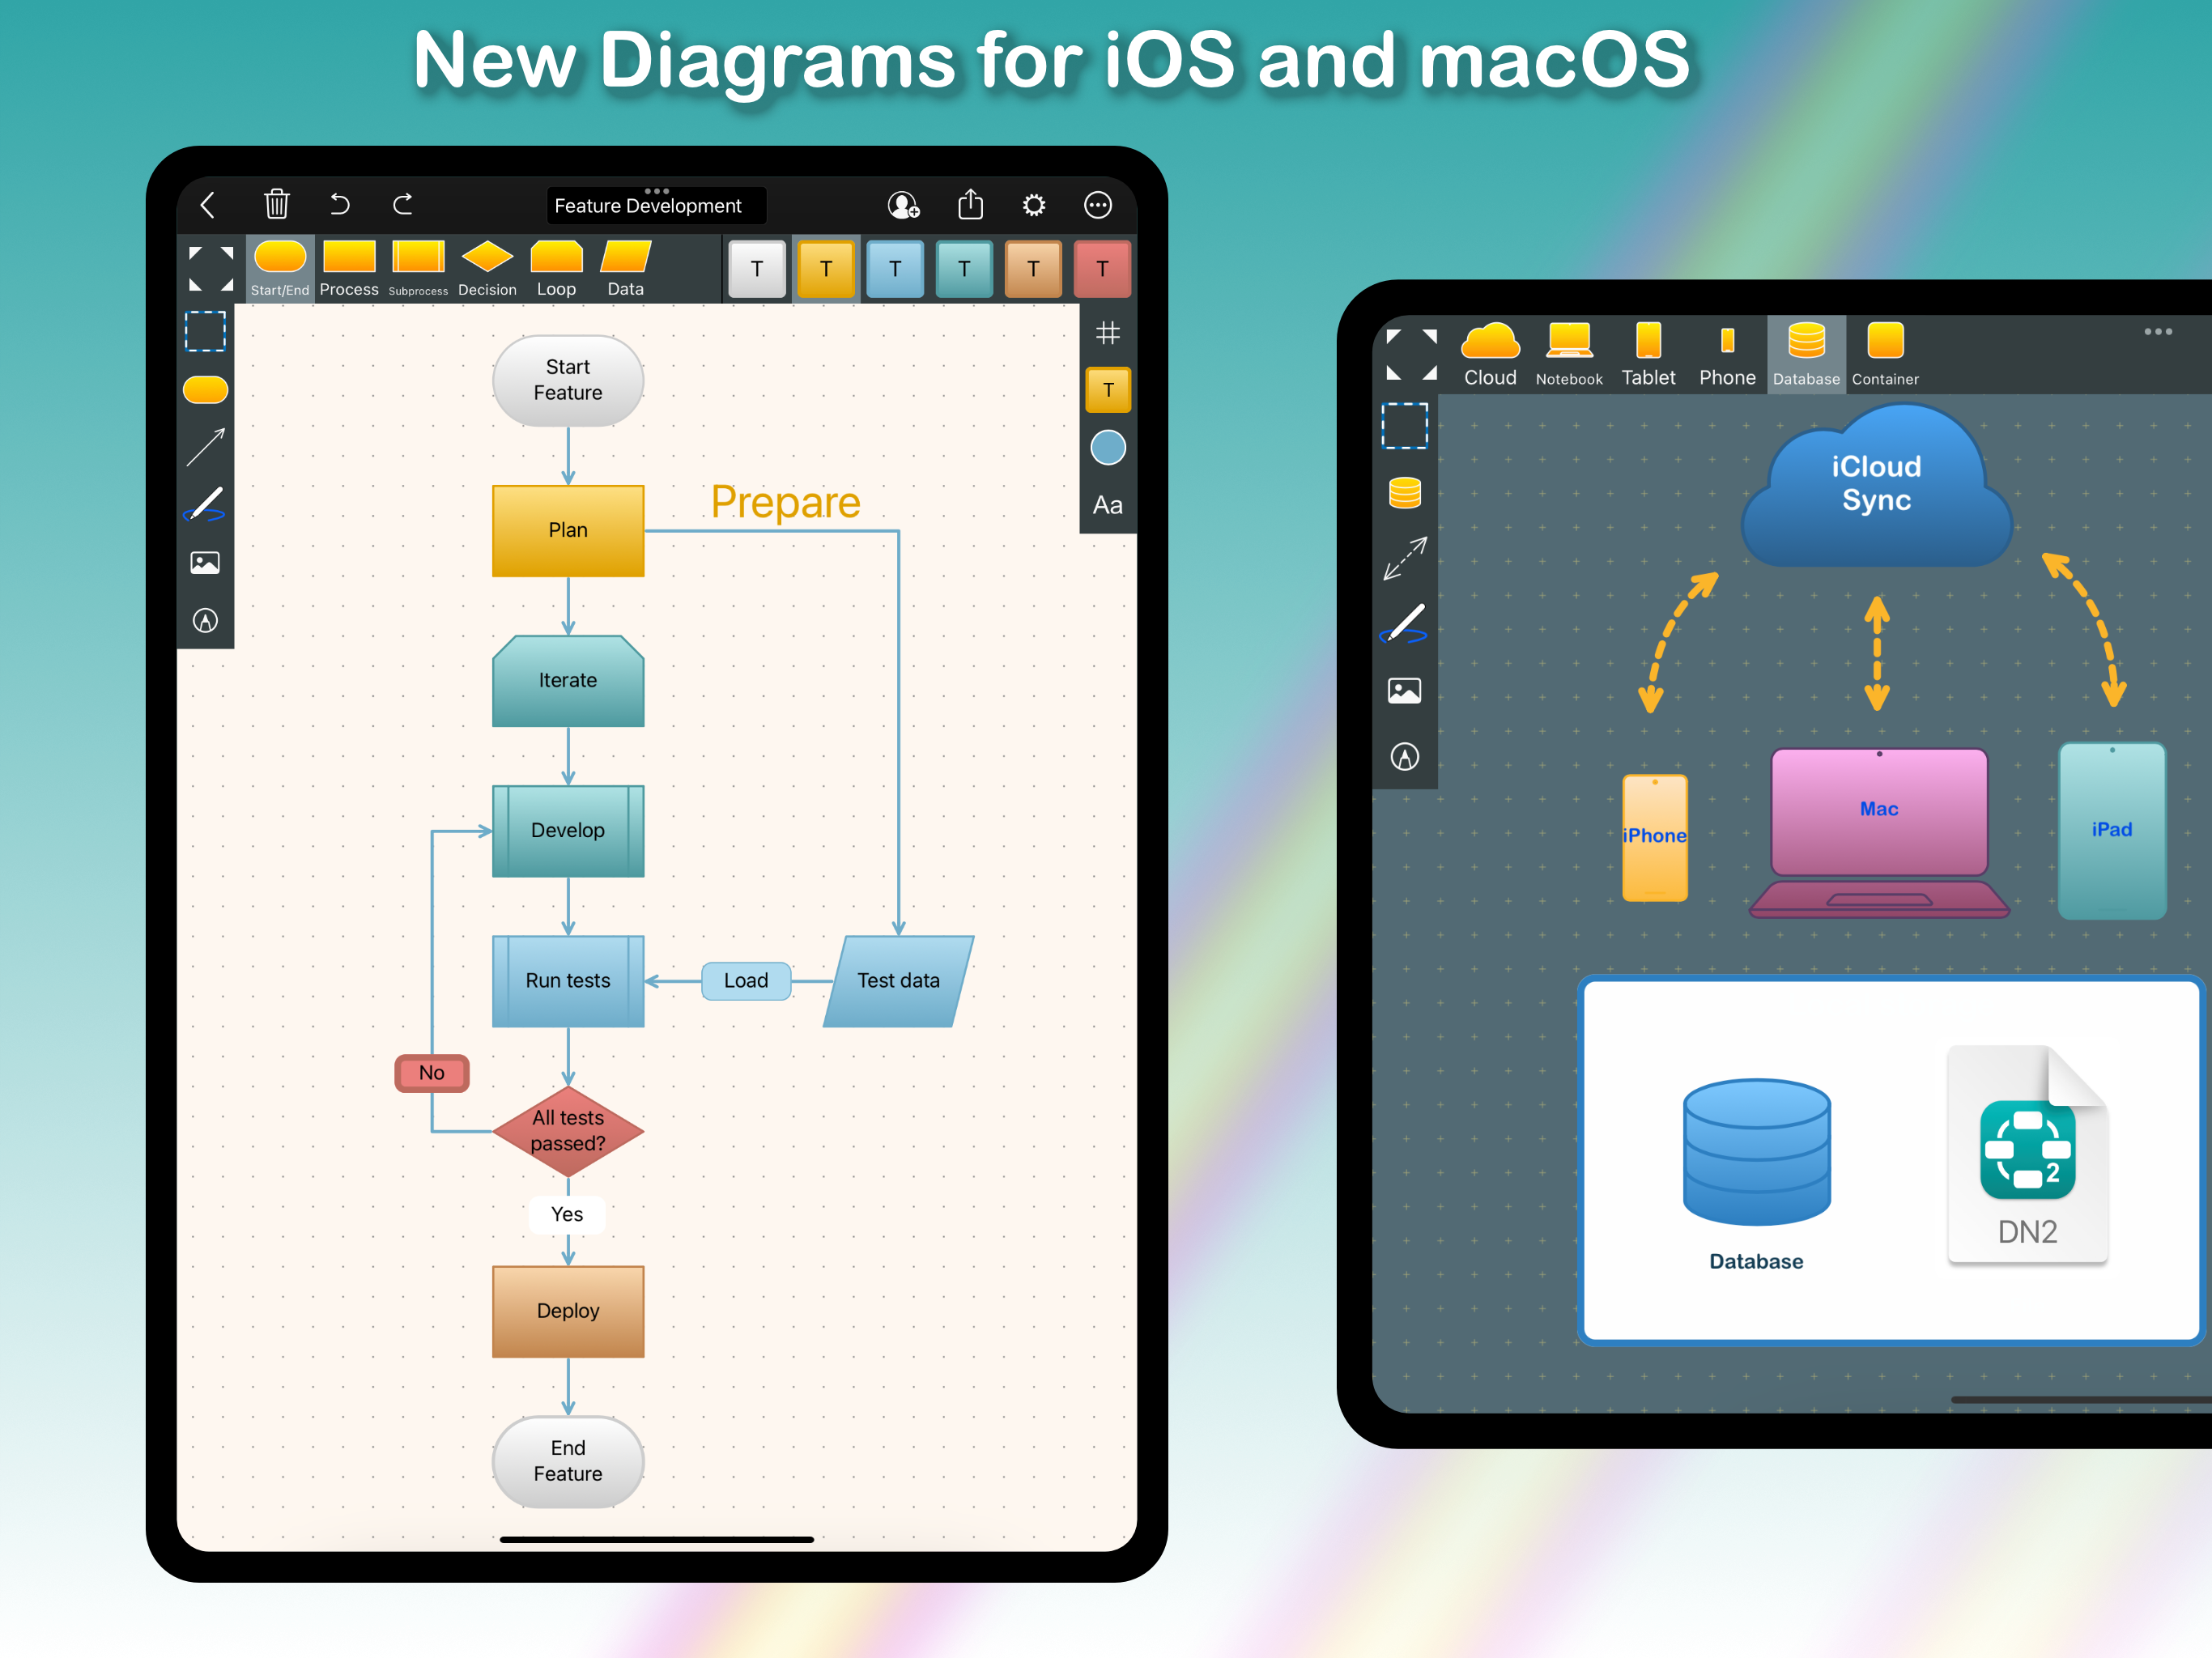Viewport: 2212px width, 1658px height.
Task: Open the add collaborator icon
Action: 904,205
